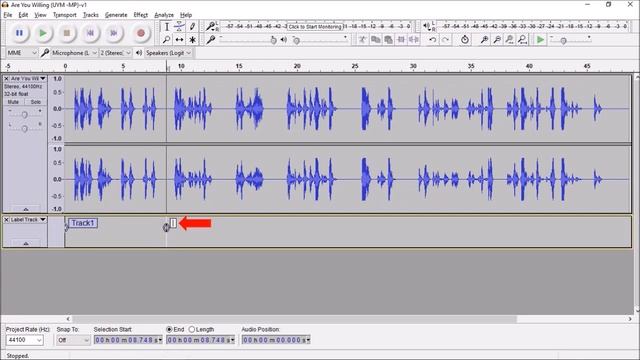
Task: Click the Trim audio icon
Action: 401,40
